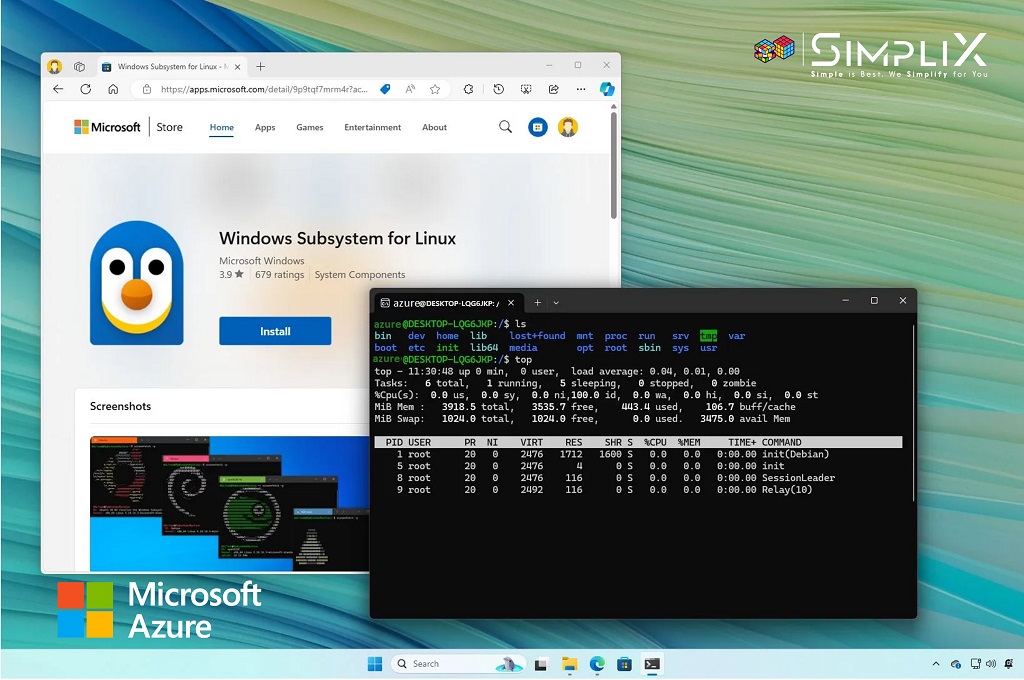Click lost+found in the ls output
1024x680 pixels.
pos(537,336)
